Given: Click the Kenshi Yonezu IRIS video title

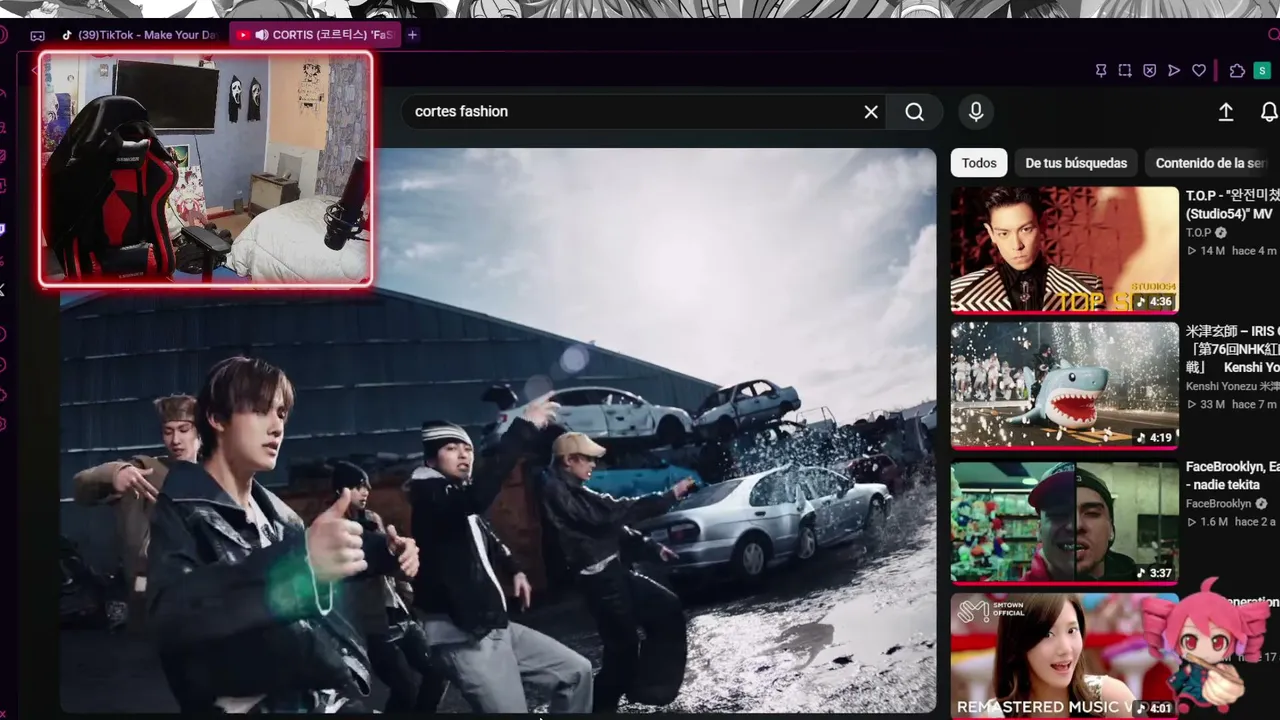Looking at the screenshot, I should click(x=1232, y=350).
